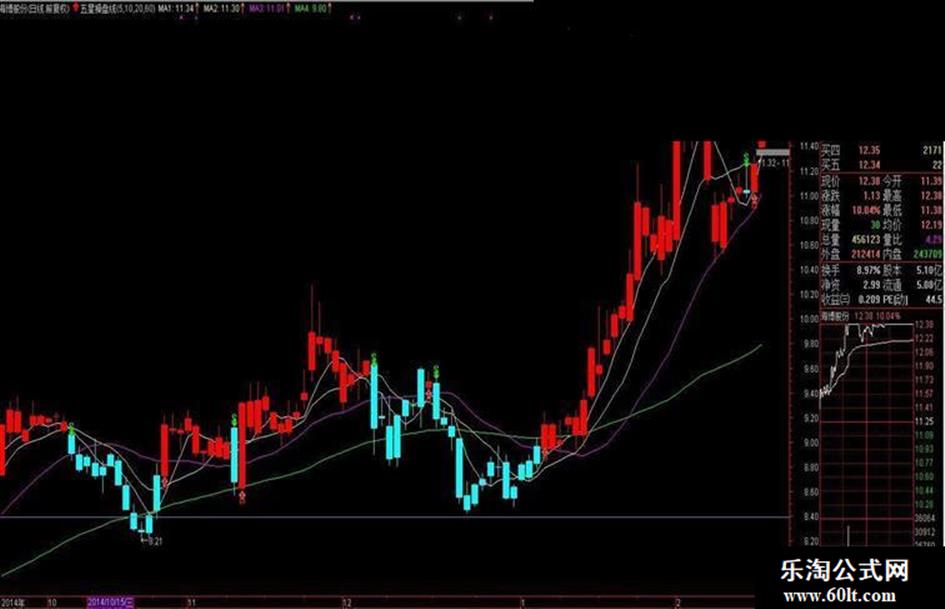Click the volume bar in intraday panel

(x=849, y=535)
